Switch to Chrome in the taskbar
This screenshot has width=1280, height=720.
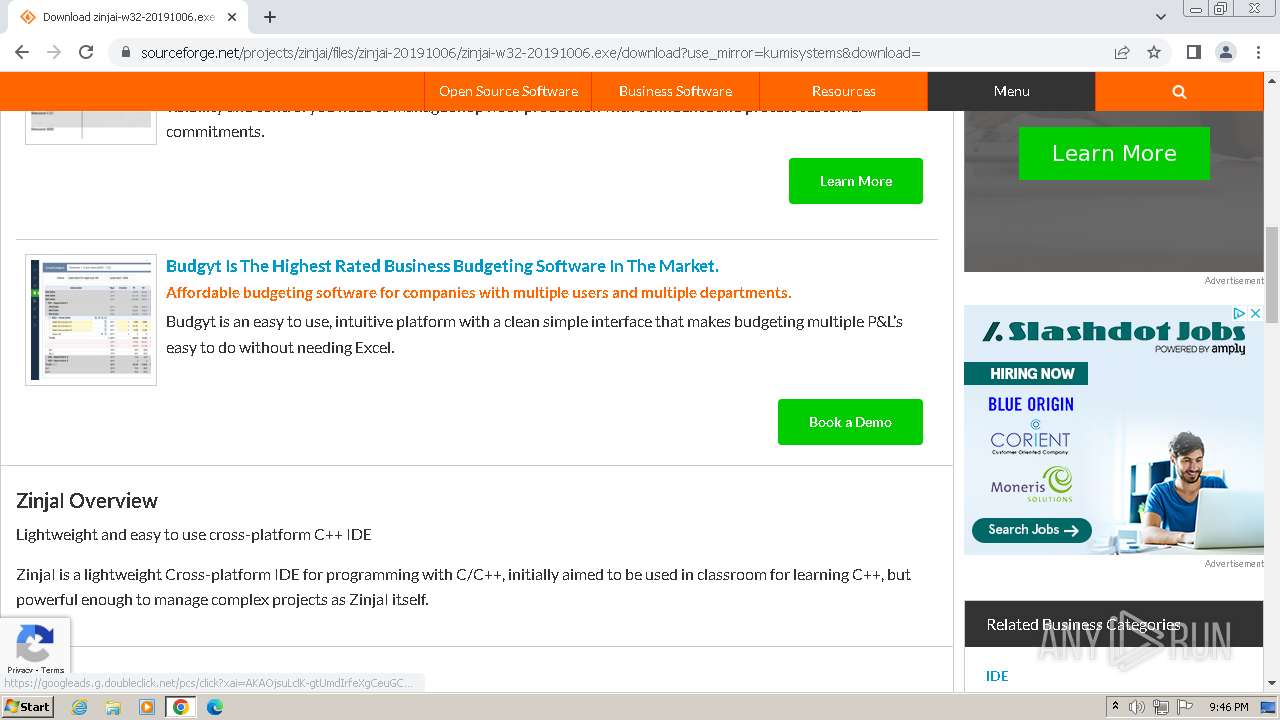[181, 707]
